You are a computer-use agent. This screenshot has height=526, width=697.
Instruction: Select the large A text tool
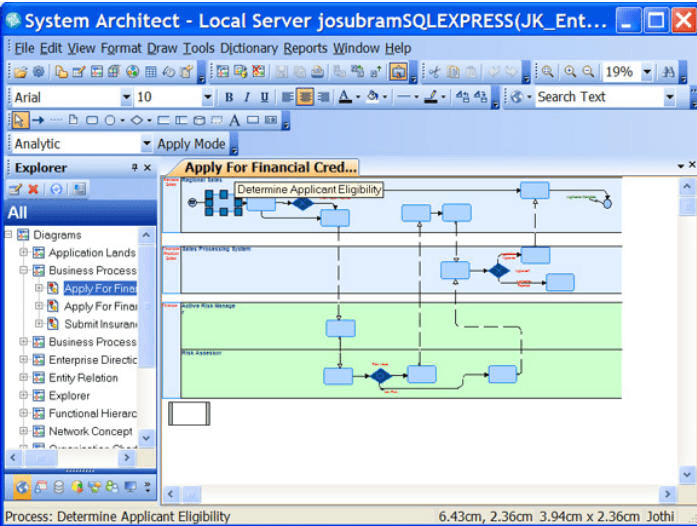pos(234,120)
